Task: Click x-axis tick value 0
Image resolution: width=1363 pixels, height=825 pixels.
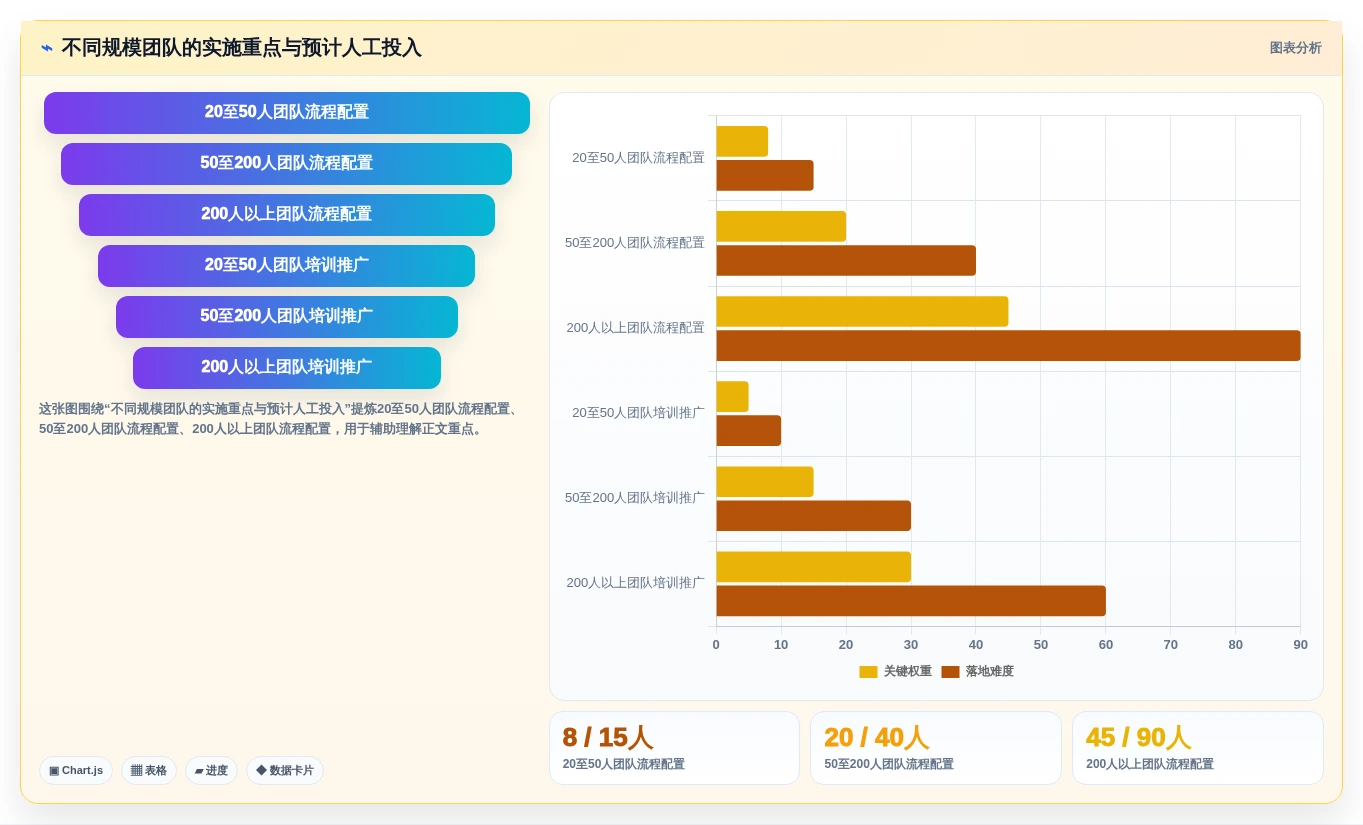Action: coord(716,645)
